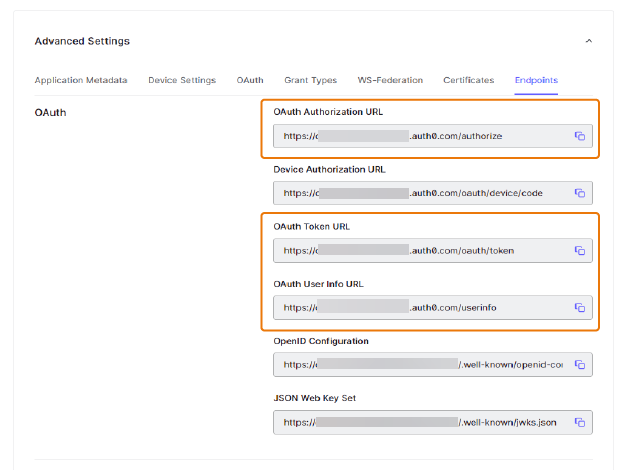Copy the OpenID Configuration URL
This screenshot has height=470, width=635.
click(580, 365)
